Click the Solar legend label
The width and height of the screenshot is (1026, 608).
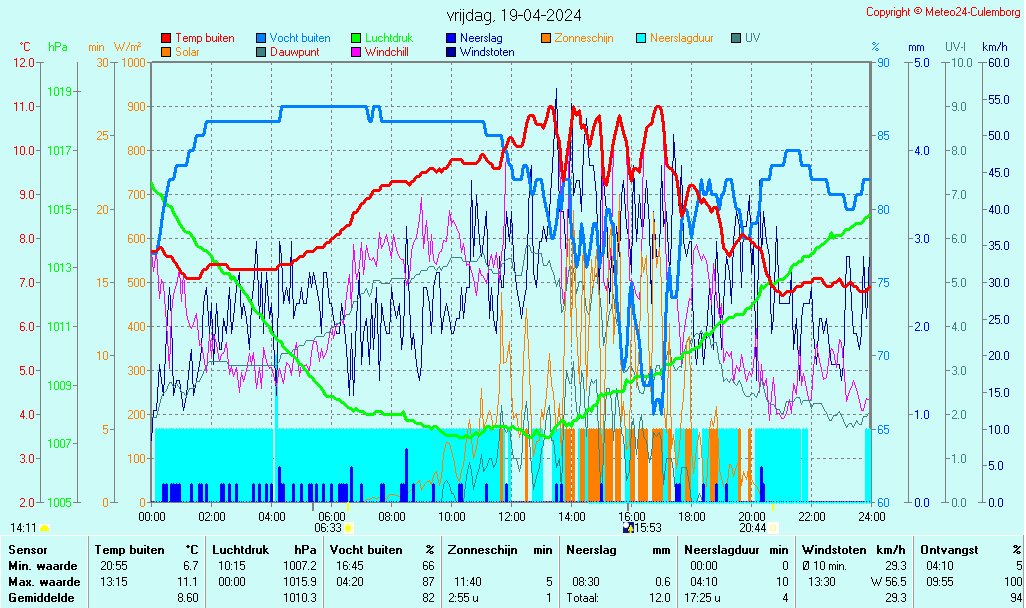point(187,52)
